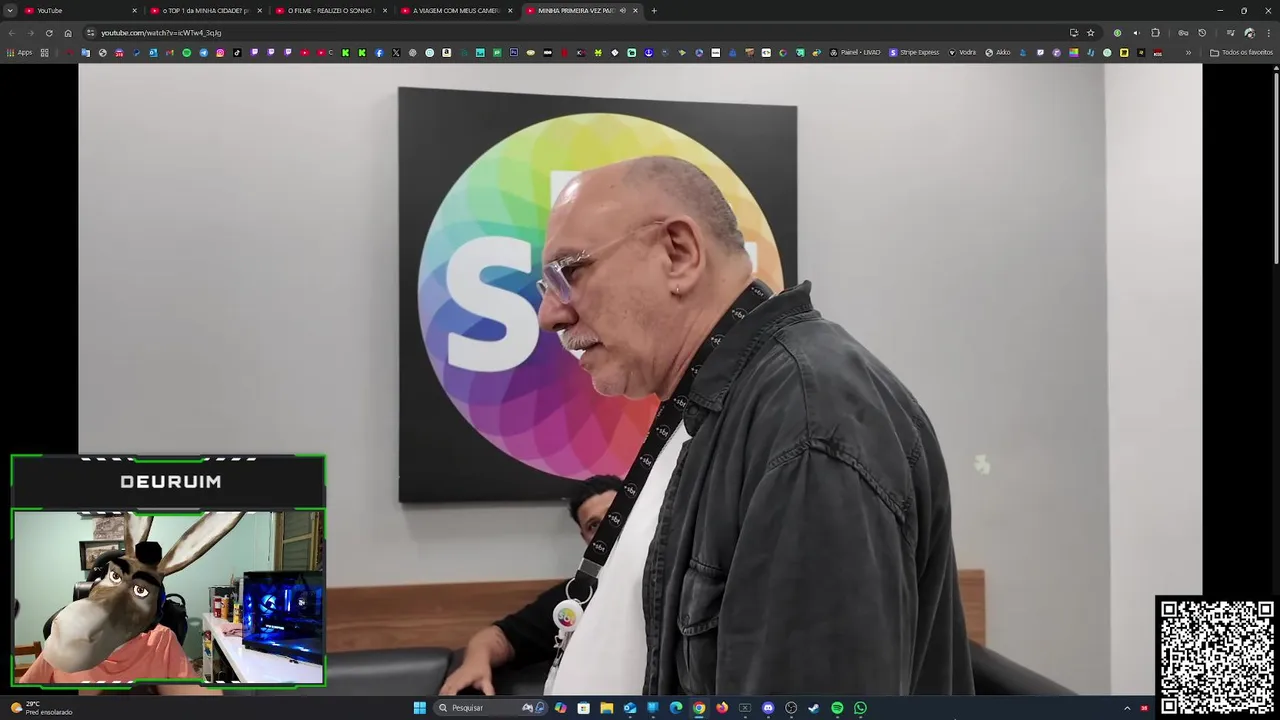Open the Chrome three-dot menu
Screen dimensions: 1280x720
[x=1269, y=33]
